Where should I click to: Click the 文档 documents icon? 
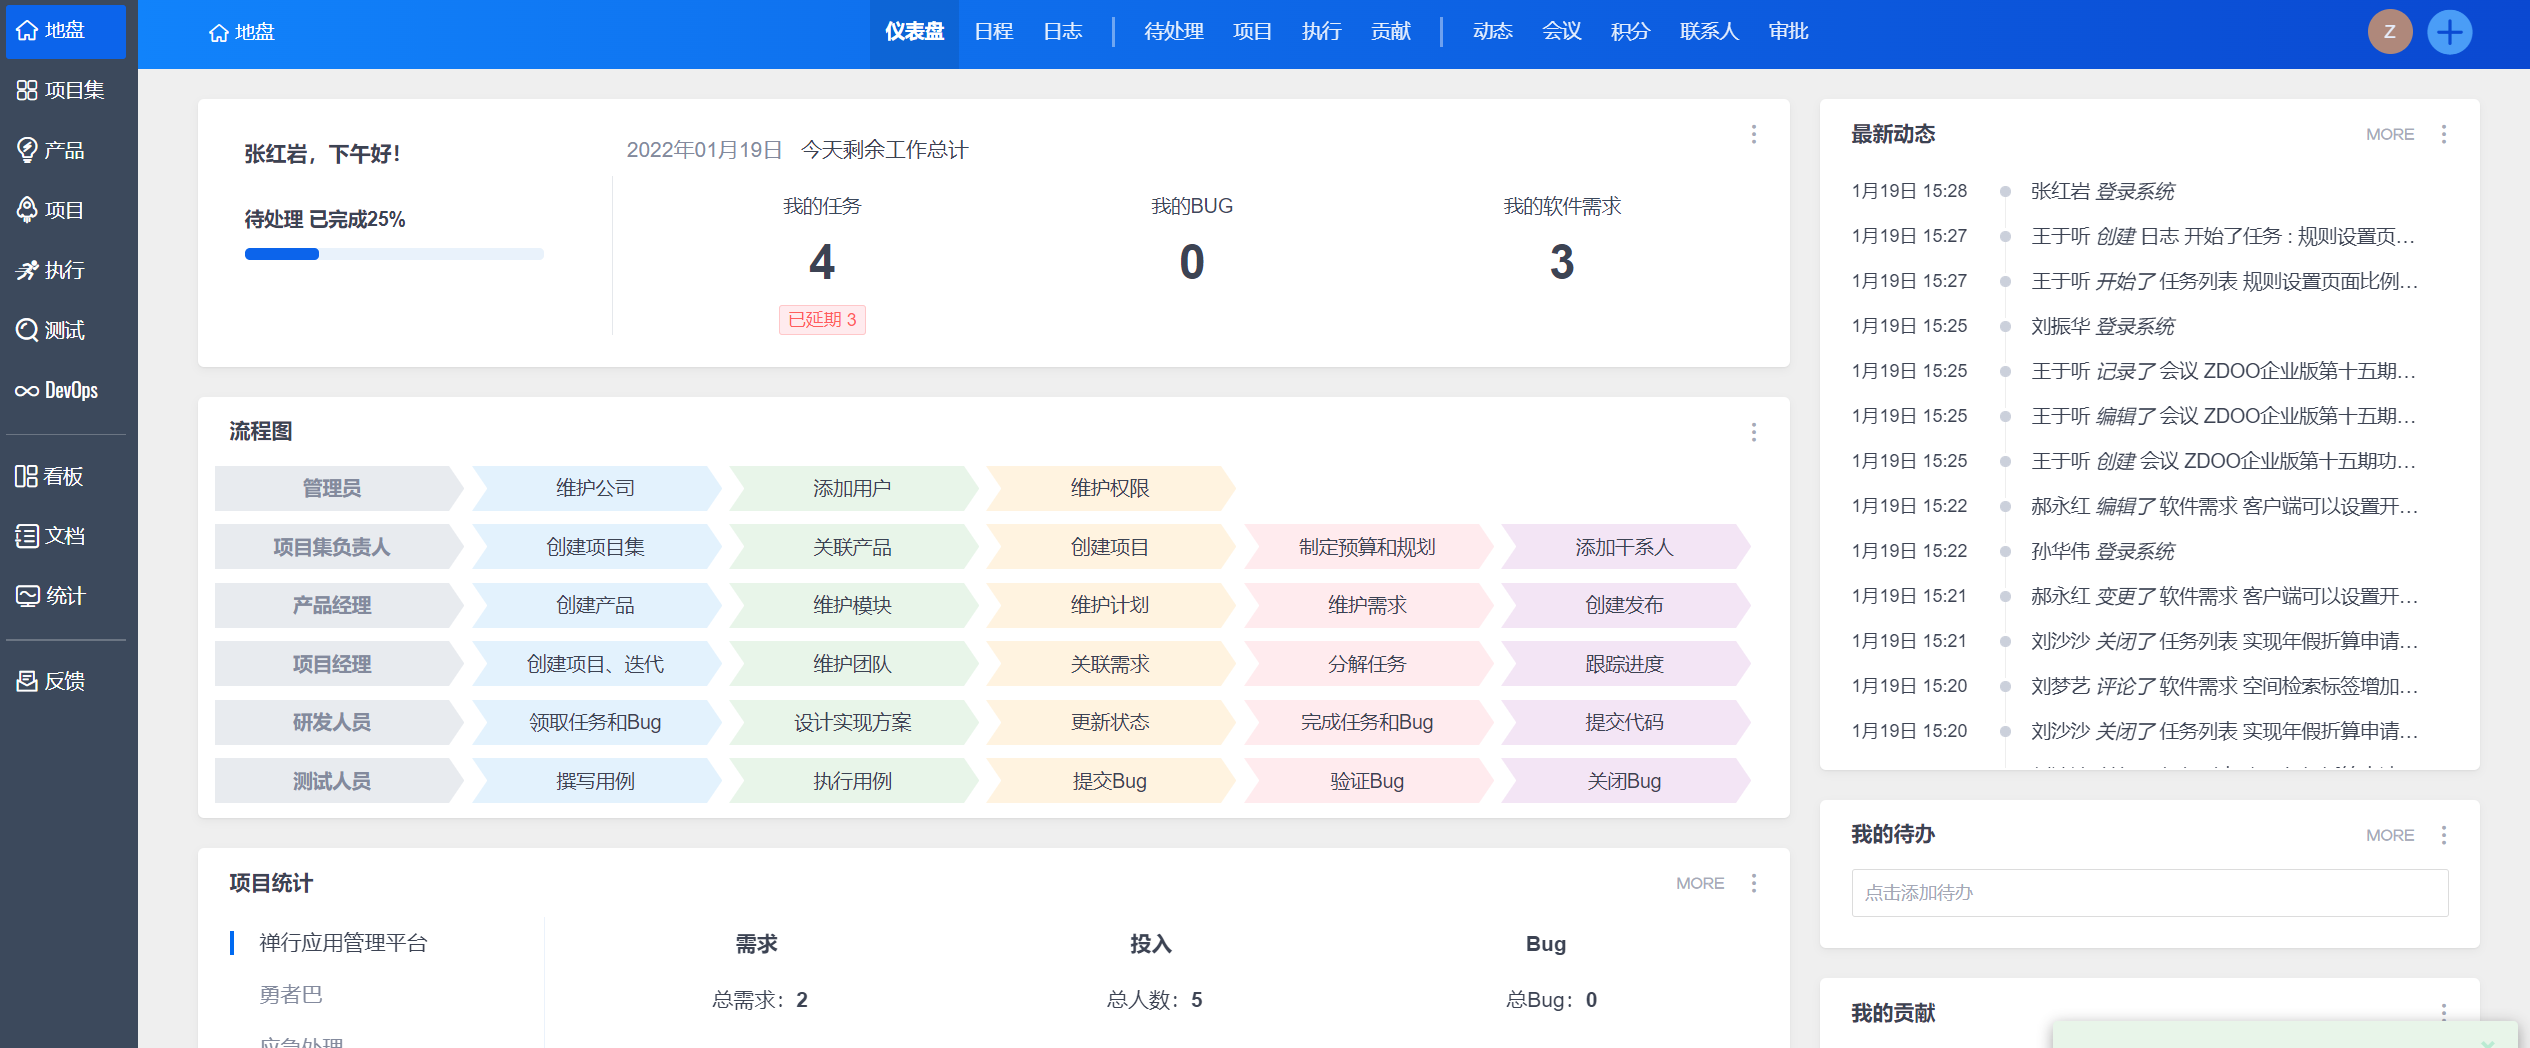click(27, 536)
